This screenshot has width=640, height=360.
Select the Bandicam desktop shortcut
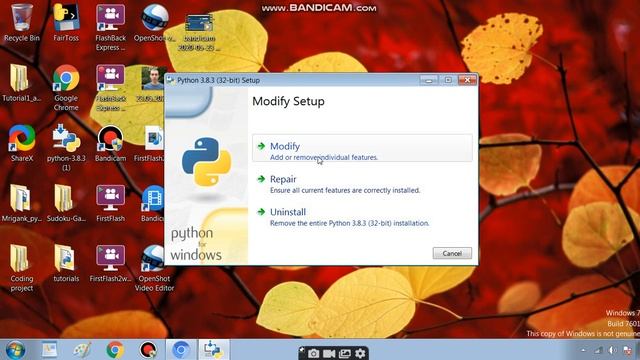[111, 143]
